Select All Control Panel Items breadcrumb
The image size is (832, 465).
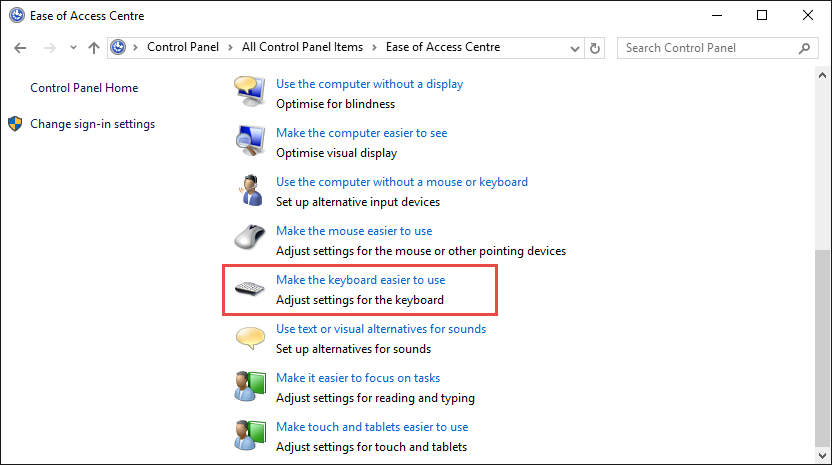302,47
